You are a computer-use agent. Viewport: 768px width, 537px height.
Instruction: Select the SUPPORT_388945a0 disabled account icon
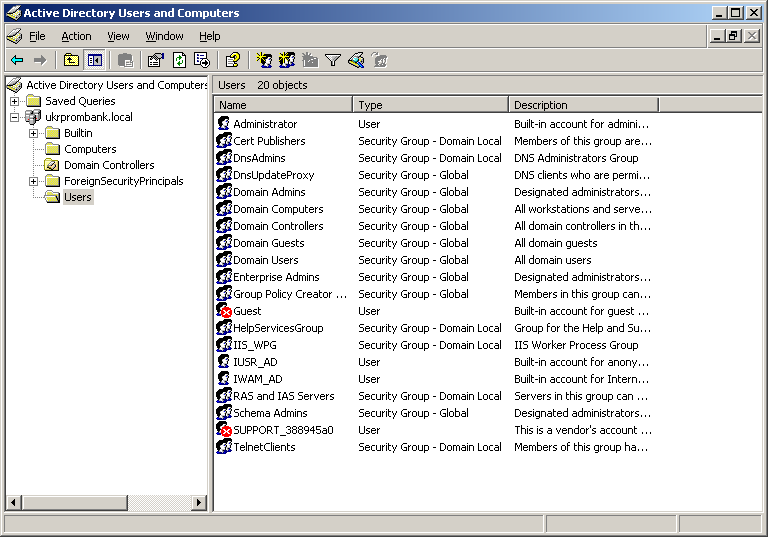click(x=224, y=430)
